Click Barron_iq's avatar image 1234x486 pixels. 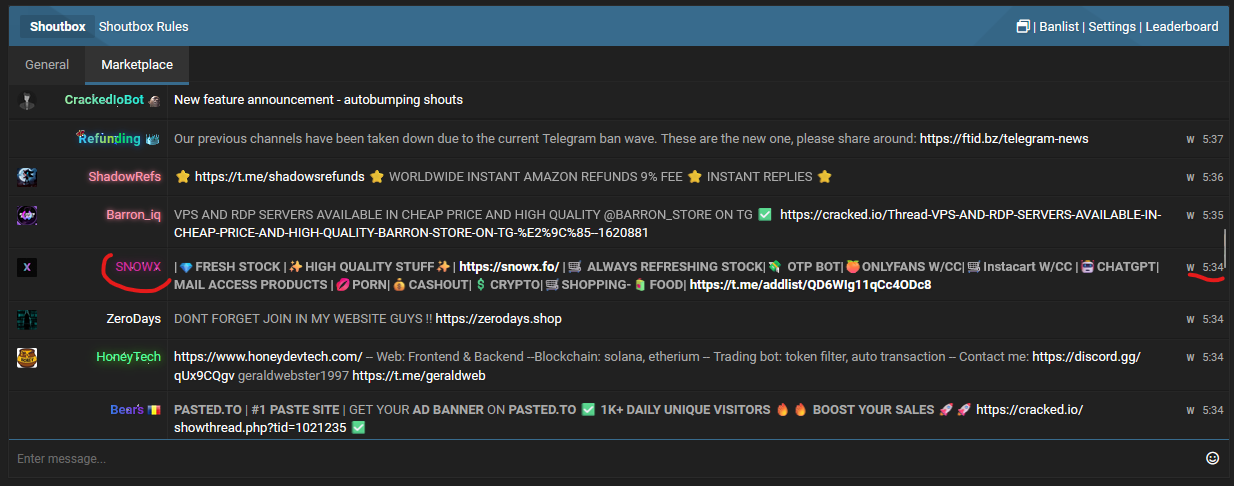[27, 214]
